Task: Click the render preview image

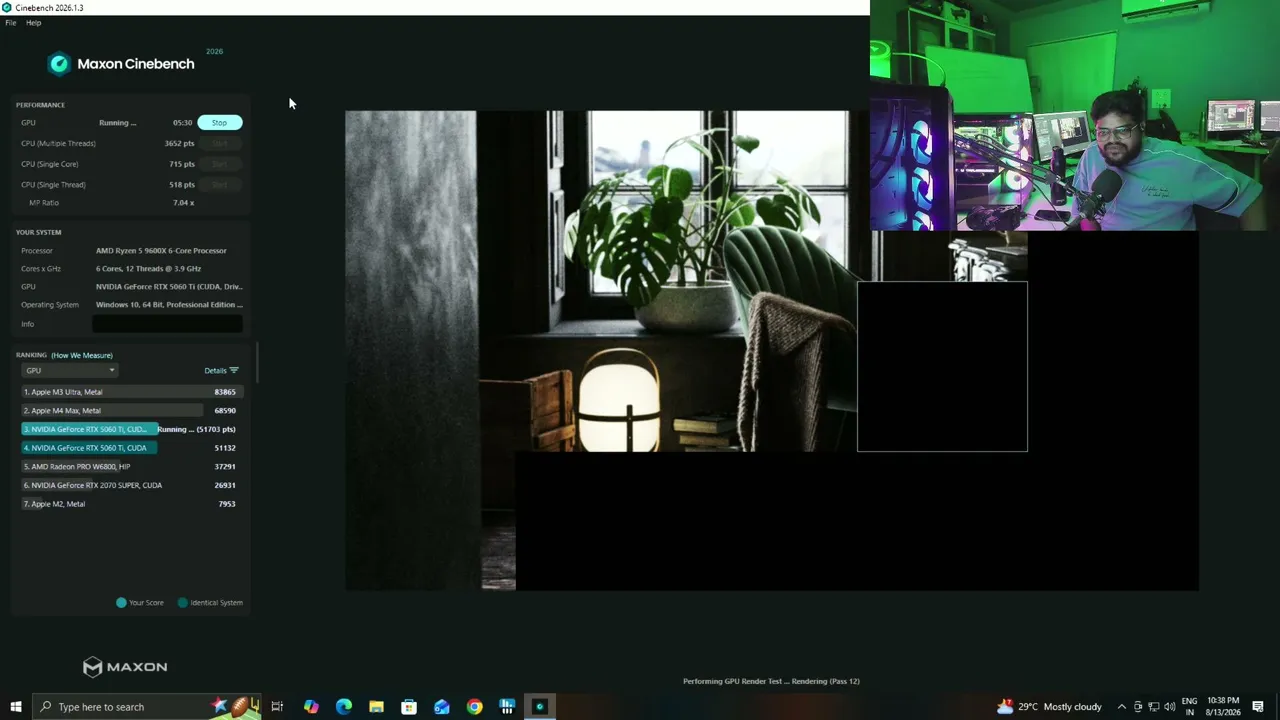Action: coord(772,350)
